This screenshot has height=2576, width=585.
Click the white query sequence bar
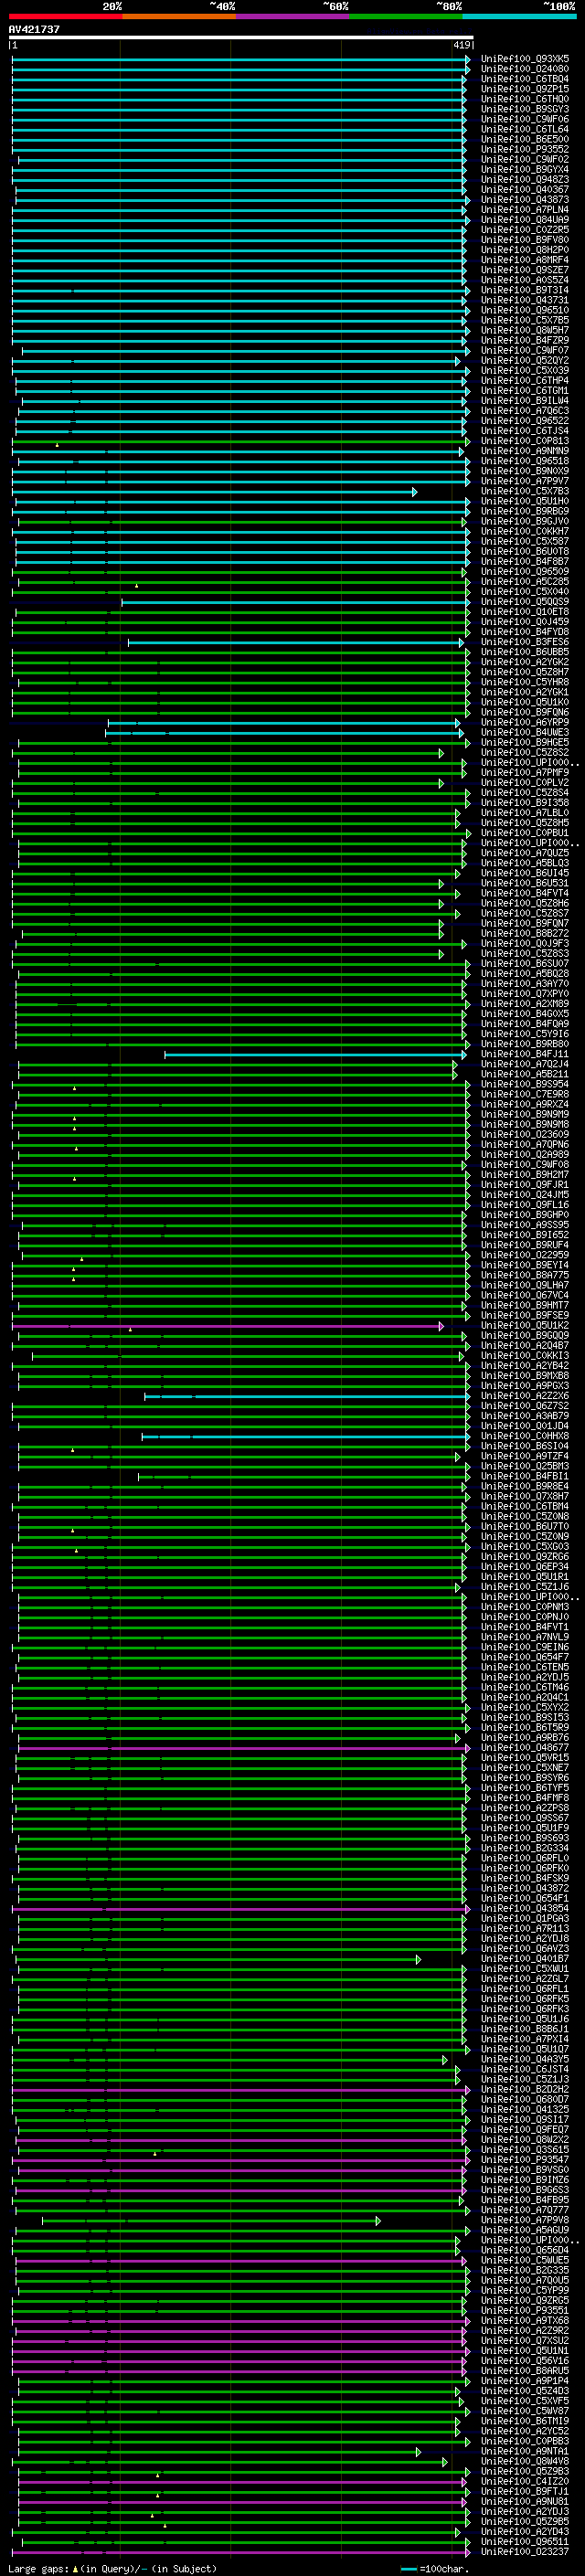[x=241, y=37]
